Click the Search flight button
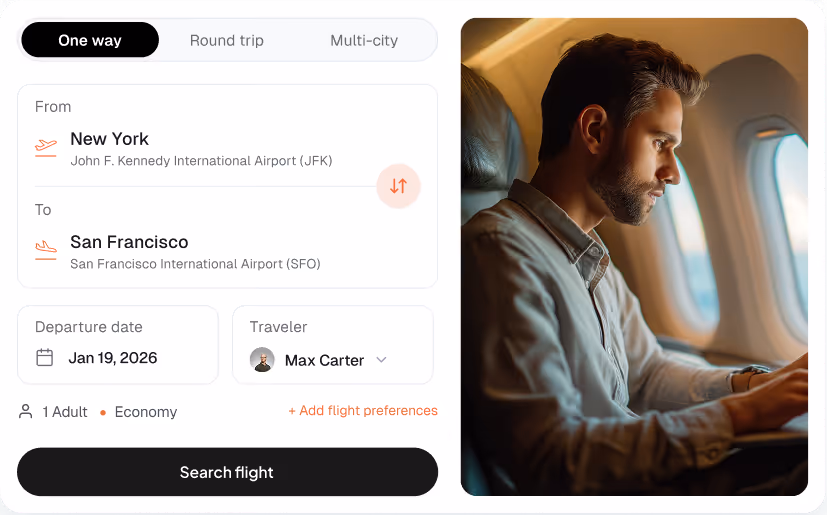The height and width of the screenshot is (515, 827). [x=227, y=472]
